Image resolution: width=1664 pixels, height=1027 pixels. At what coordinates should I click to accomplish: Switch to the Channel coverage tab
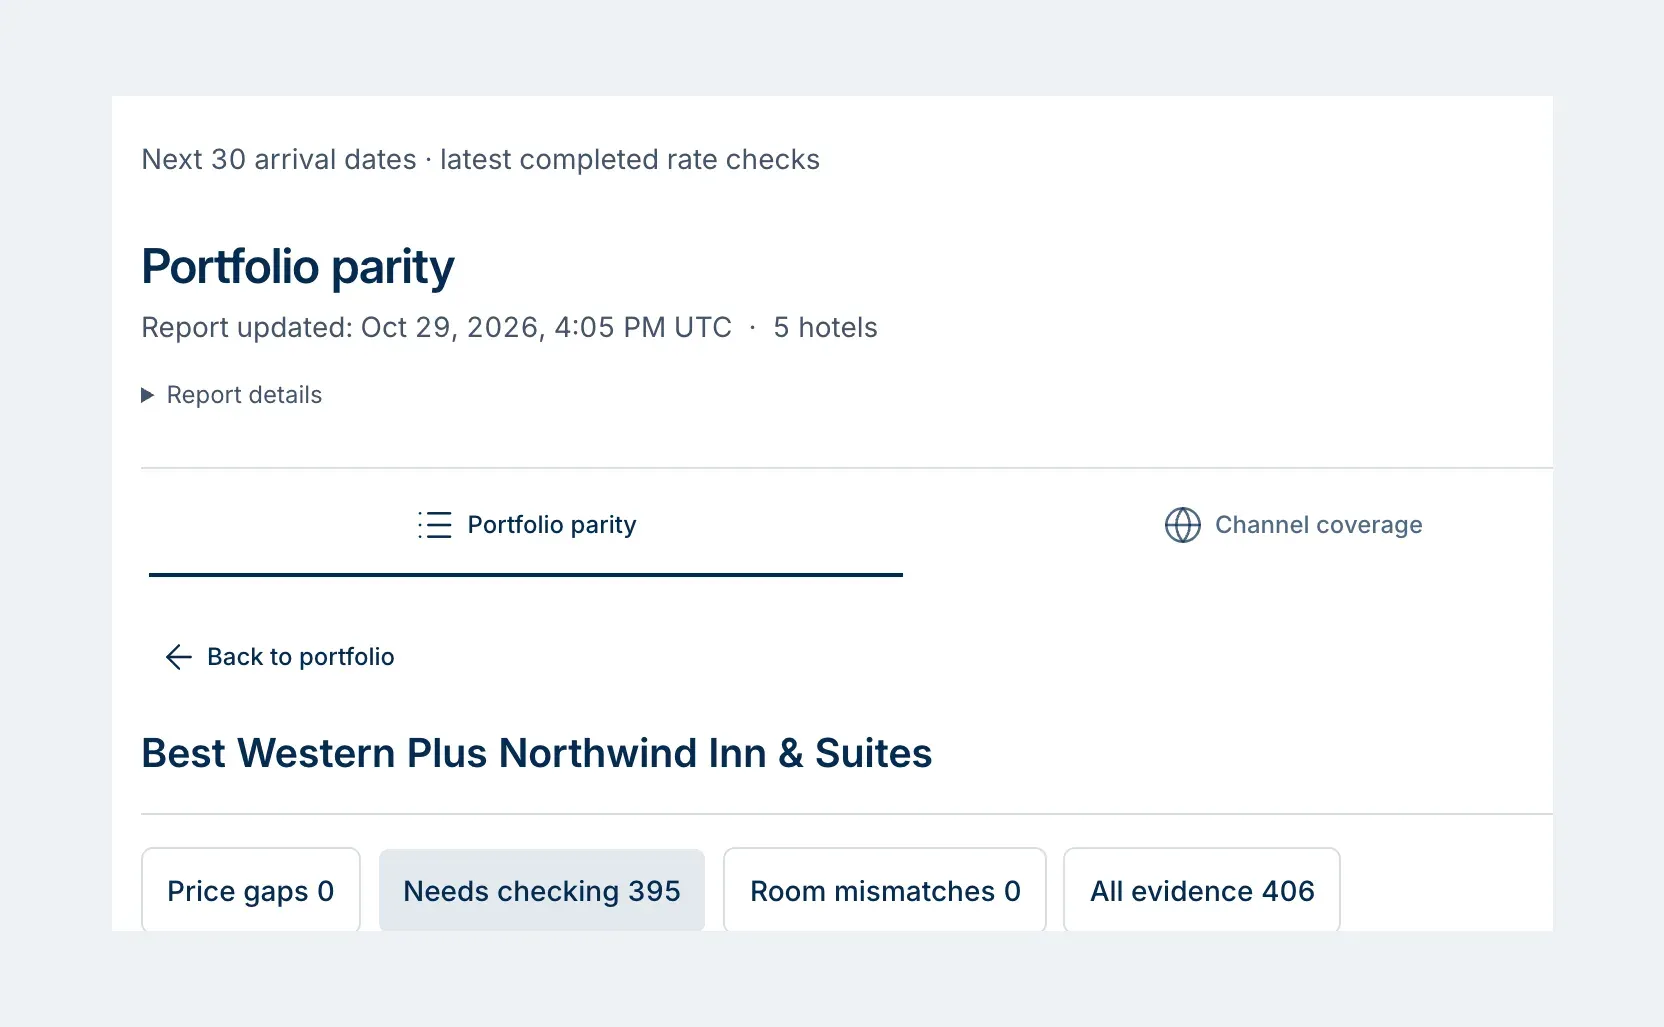tap(1293, 525)
